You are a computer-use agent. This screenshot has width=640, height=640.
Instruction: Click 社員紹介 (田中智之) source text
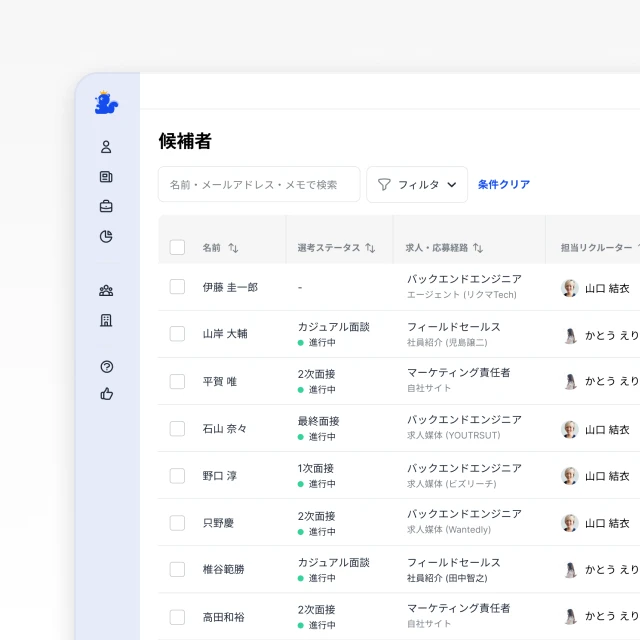(x=447, y=578)
